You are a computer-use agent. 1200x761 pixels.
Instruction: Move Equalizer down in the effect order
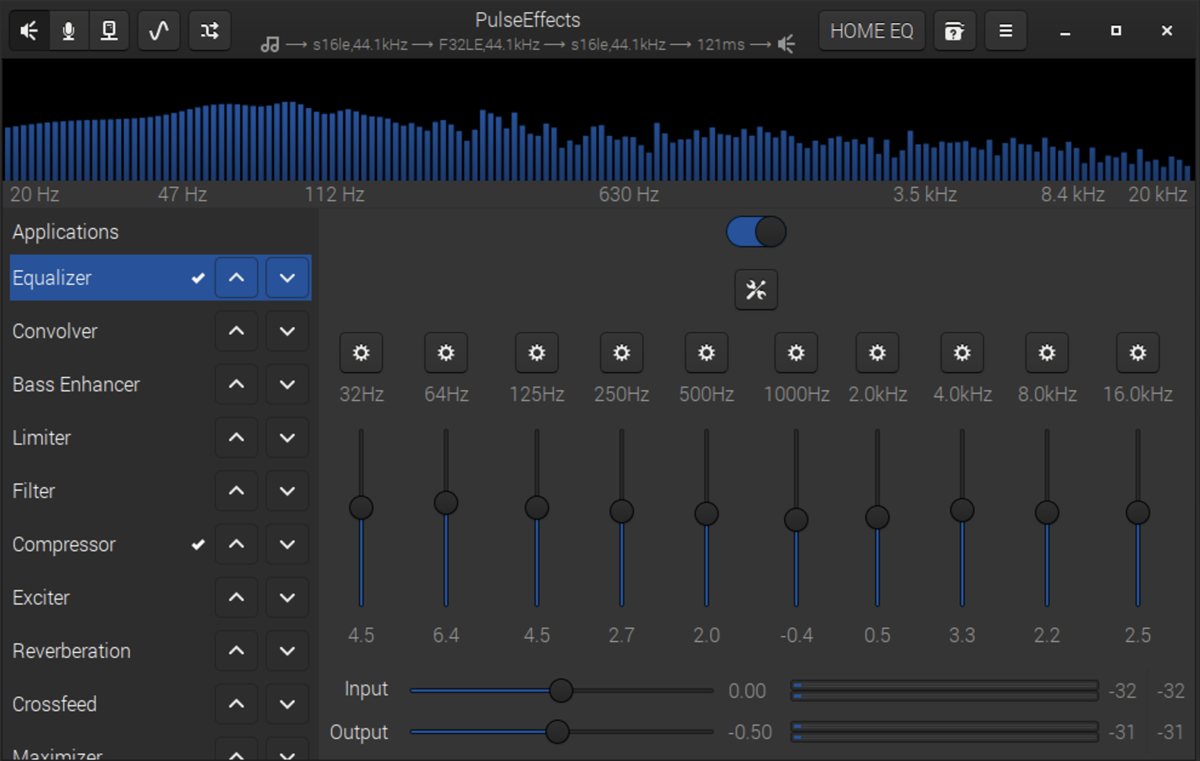287,278
